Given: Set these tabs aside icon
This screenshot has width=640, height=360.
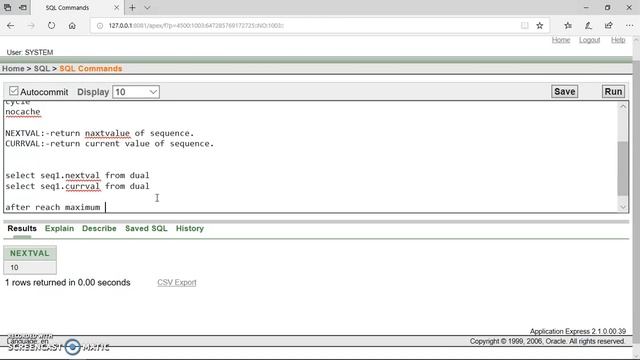Looking at the screenshot, I should 23,8.
